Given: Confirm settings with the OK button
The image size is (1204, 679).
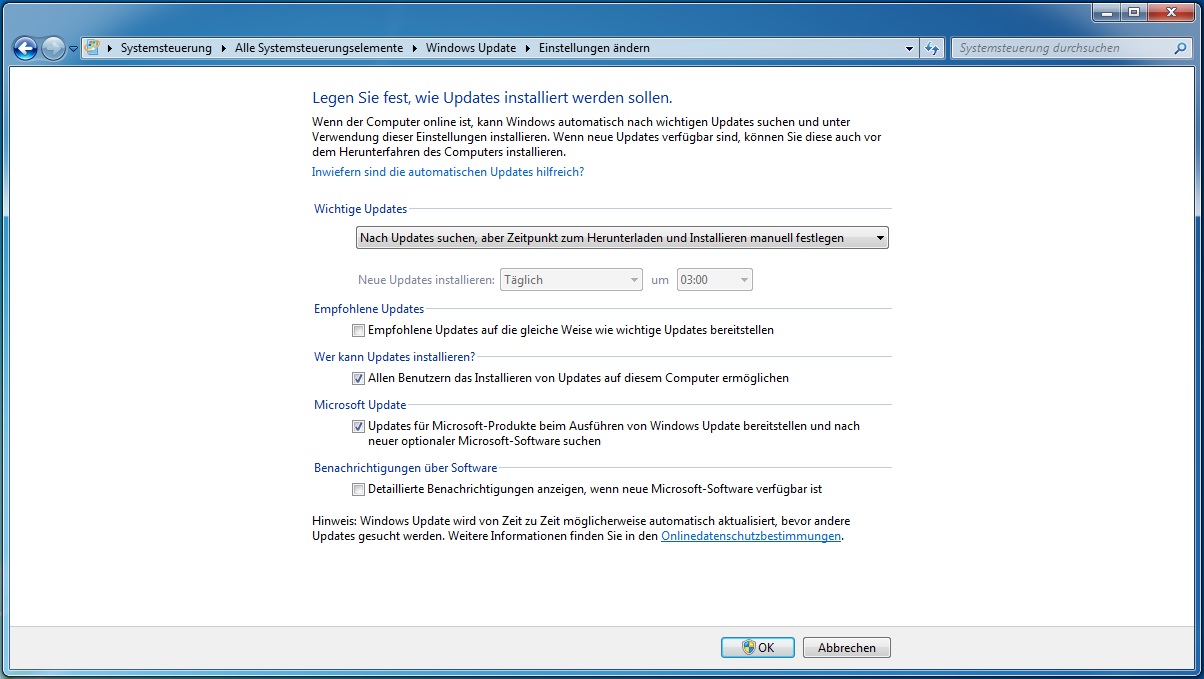Looking at the screenshot, I should click(757, 648).
